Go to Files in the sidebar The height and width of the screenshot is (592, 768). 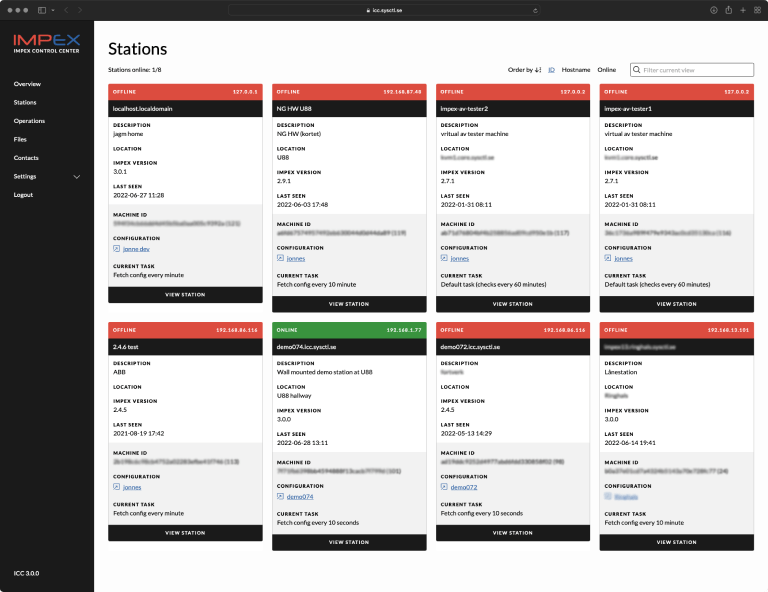coord(20,139)
